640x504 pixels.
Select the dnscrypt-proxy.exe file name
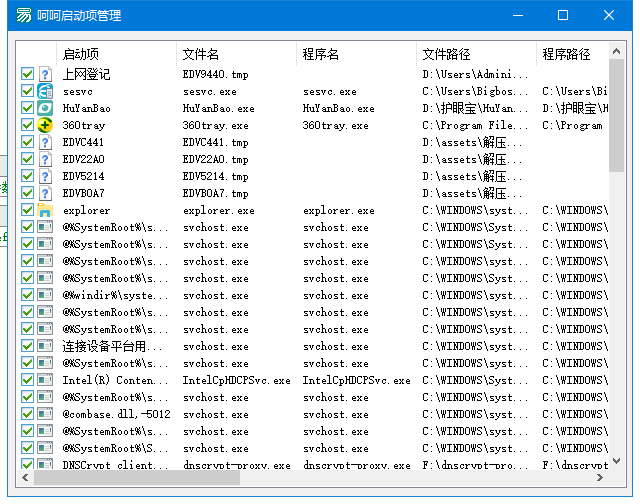[236, 465]
